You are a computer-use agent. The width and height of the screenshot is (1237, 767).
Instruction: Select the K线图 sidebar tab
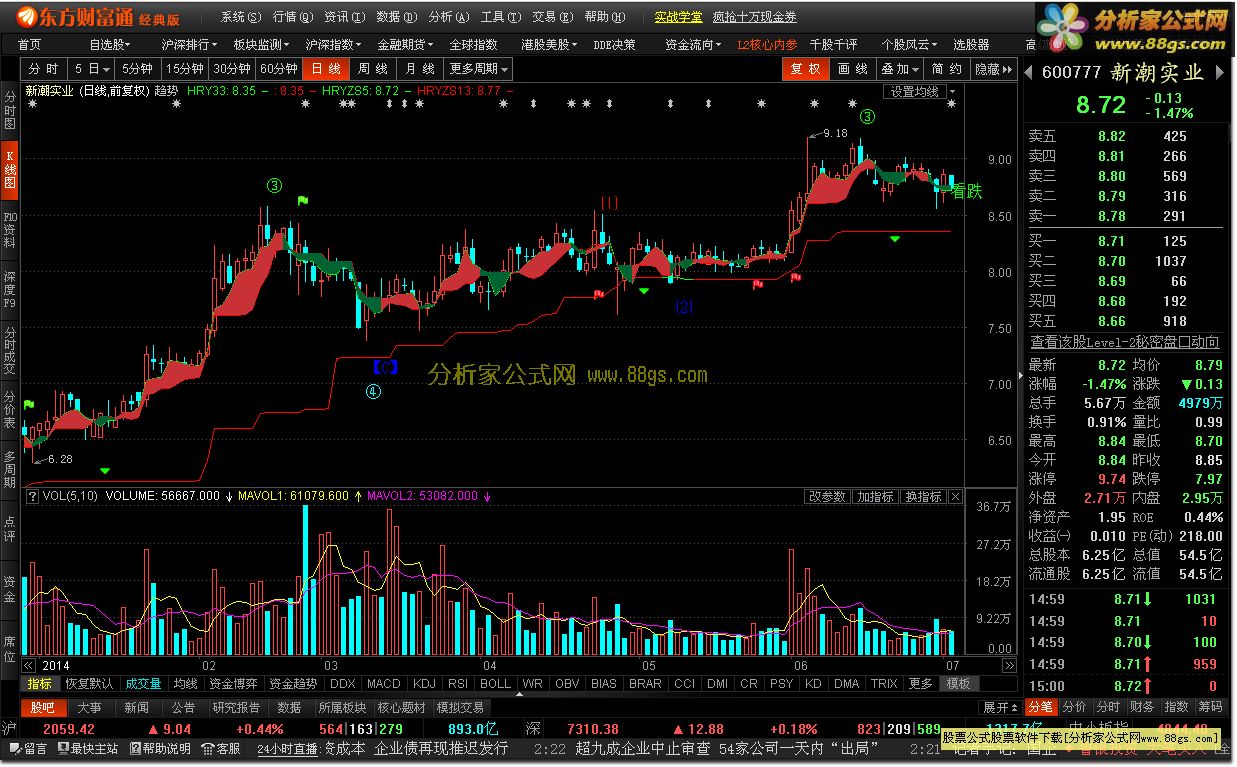pyautogui.click(x=10, y=169)
